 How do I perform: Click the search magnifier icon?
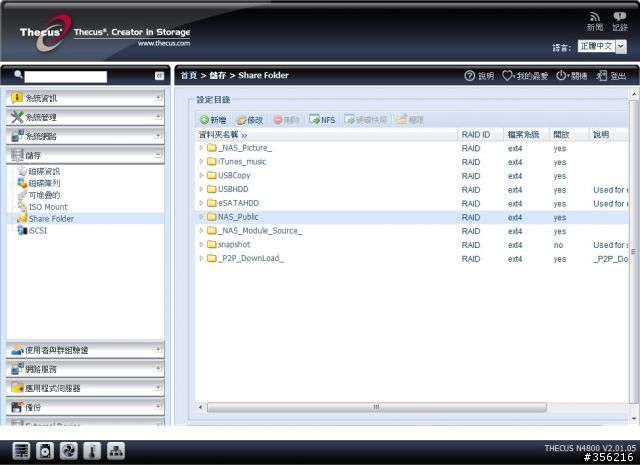point(18,75)
